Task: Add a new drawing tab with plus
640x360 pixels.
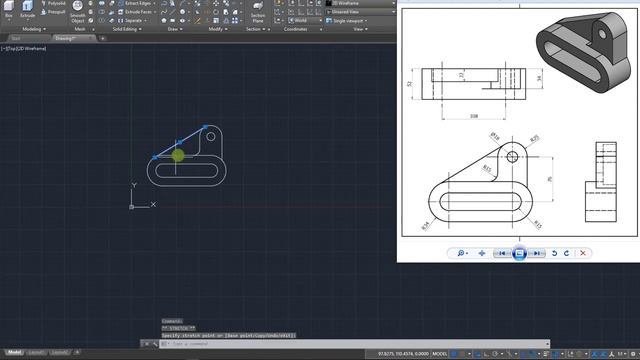Action: [102, 38]
